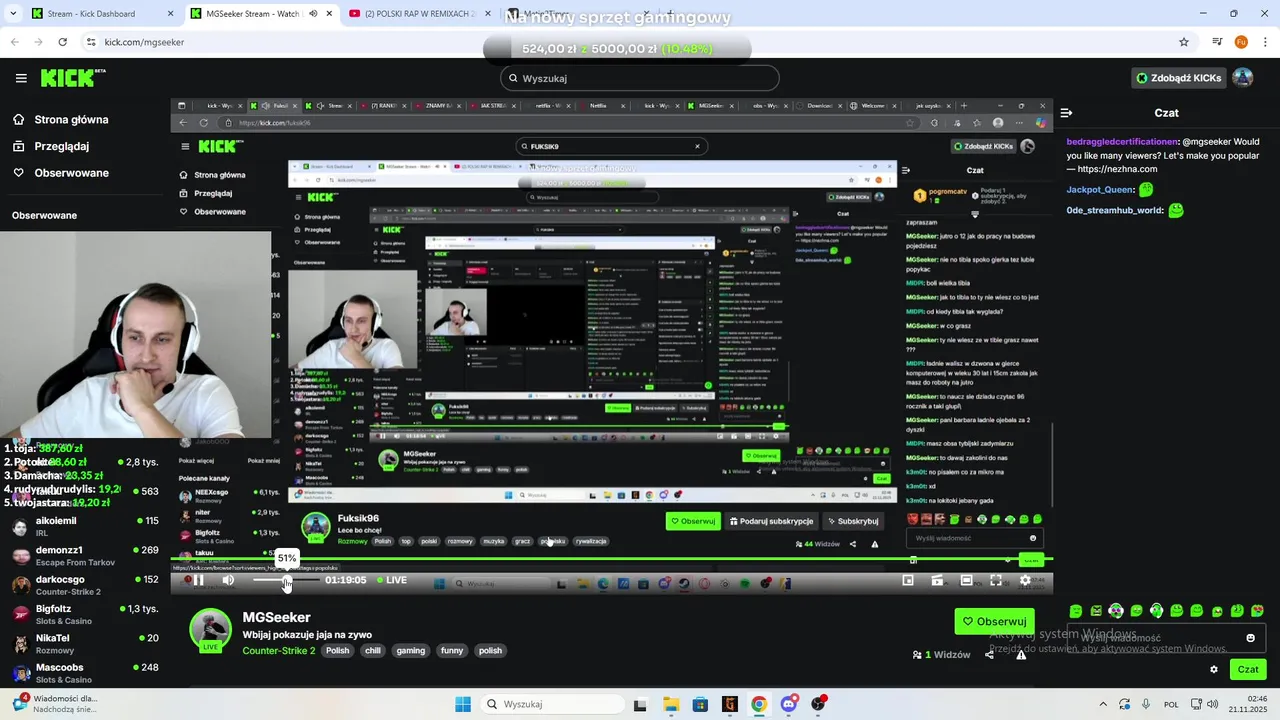Go to Kick home via logo
The image size is (1280, 720).
(72, 78)
